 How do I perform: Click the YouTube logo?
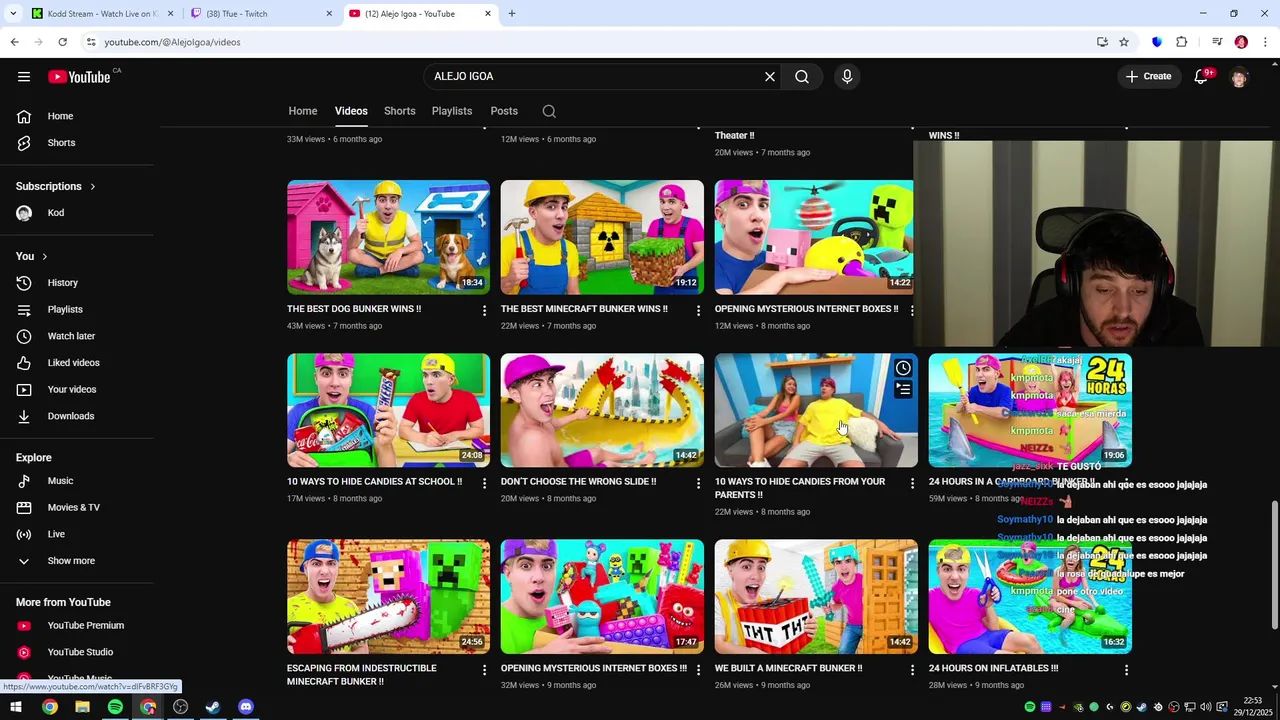pos(79,77)
